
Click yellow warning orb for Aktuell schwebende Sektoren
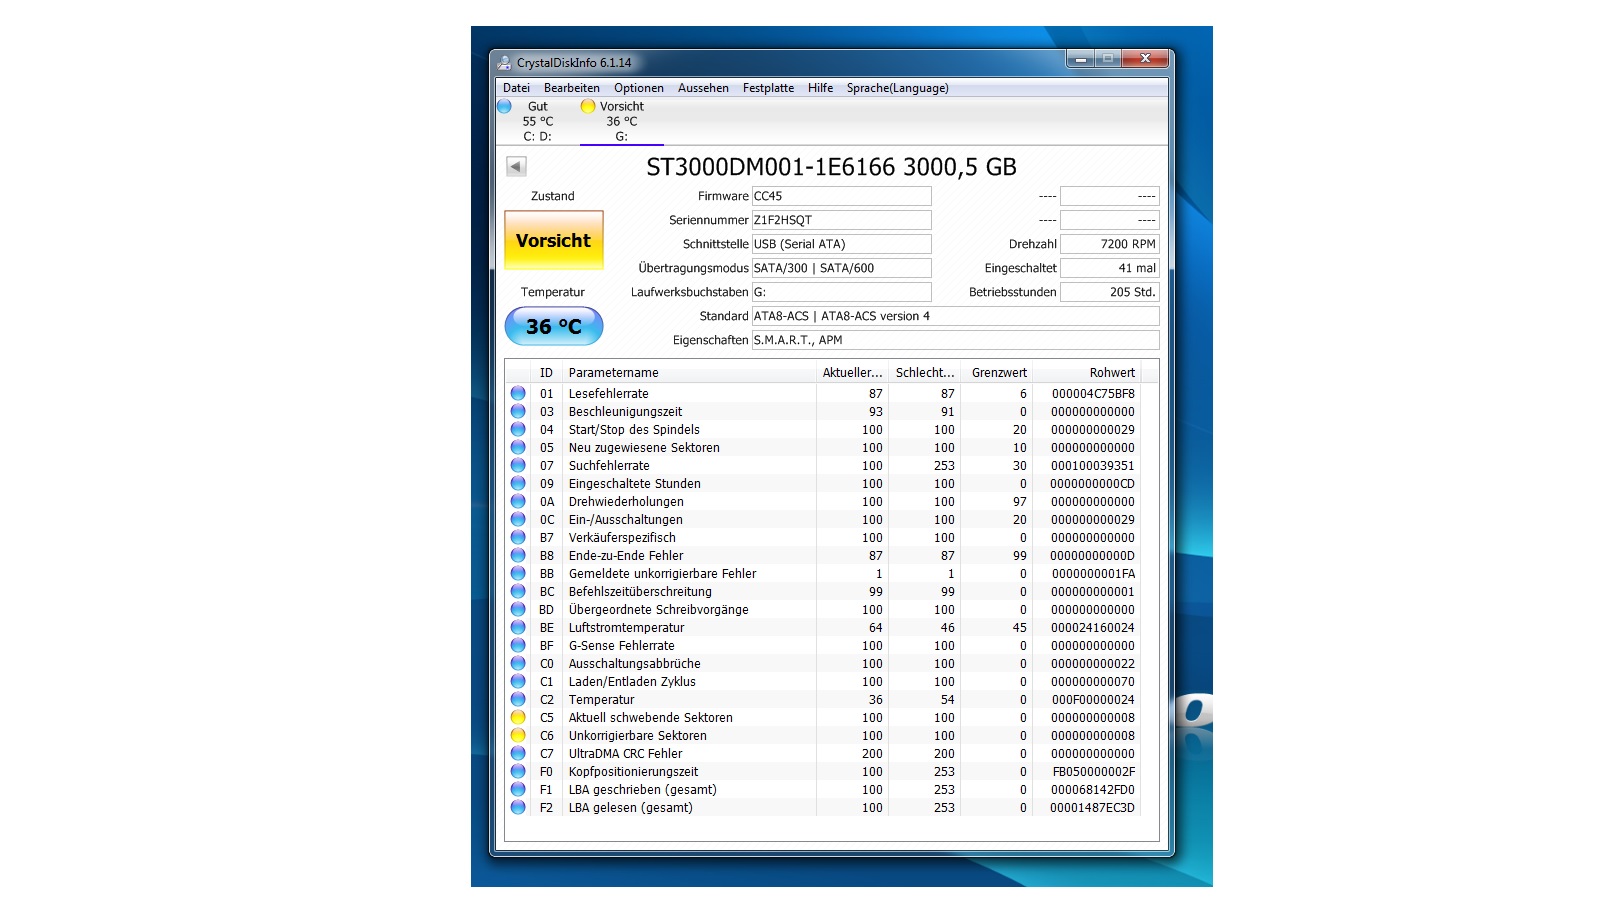click(x=518, y=717)
